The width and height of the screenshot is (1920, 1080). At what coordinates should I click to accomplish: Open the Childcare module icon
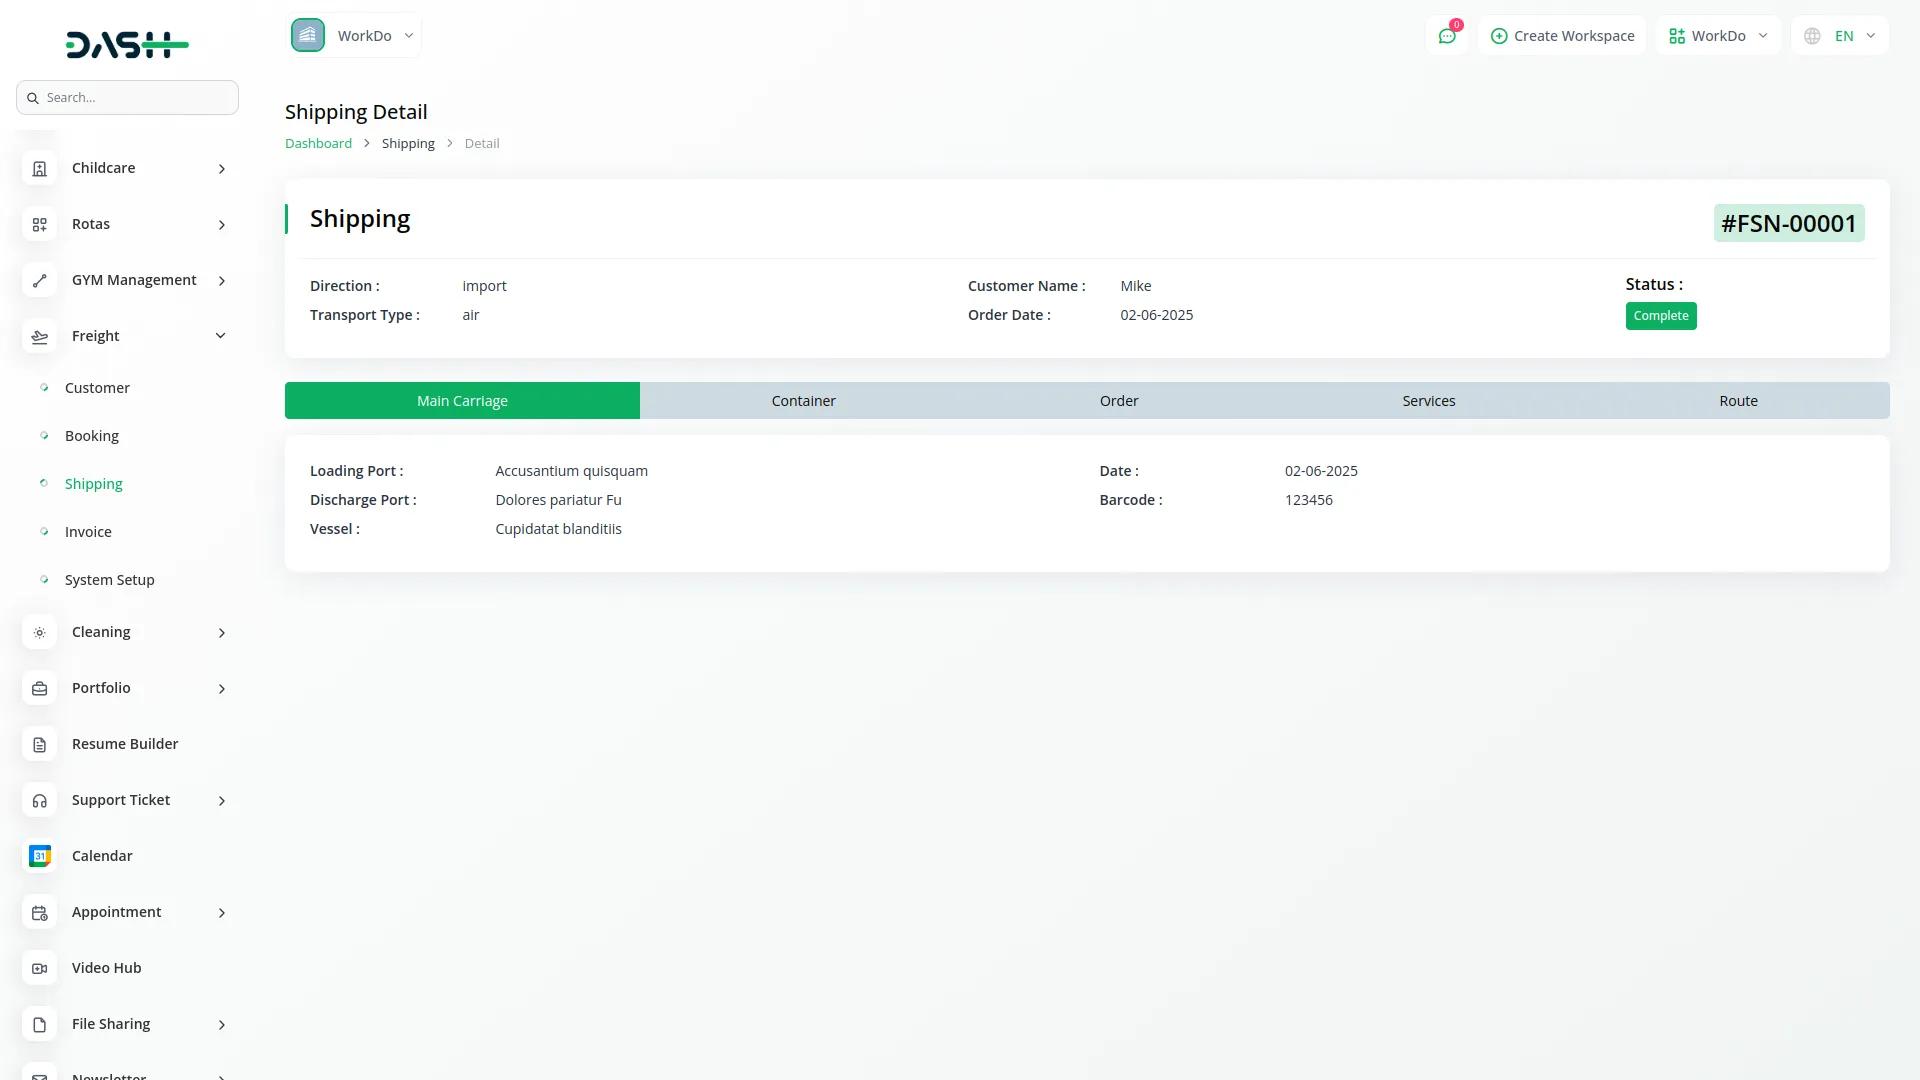pos(39,168)
